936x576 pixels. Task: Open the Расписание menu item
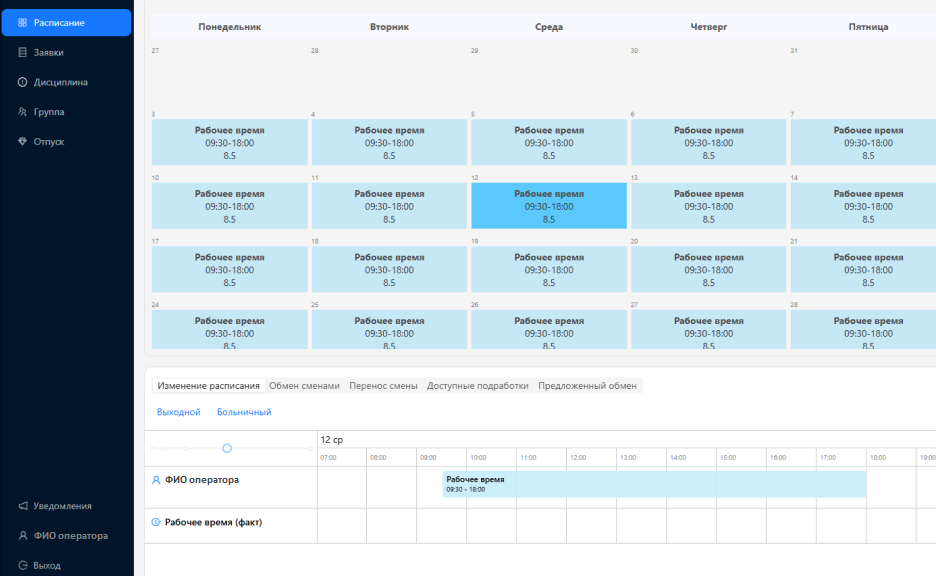66,23
